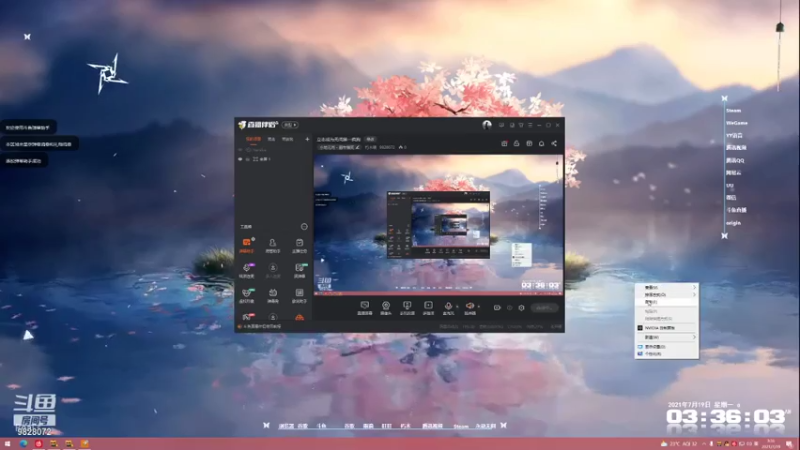Edit the stream category under the title

pyautogui.click(x=339, y=147)
